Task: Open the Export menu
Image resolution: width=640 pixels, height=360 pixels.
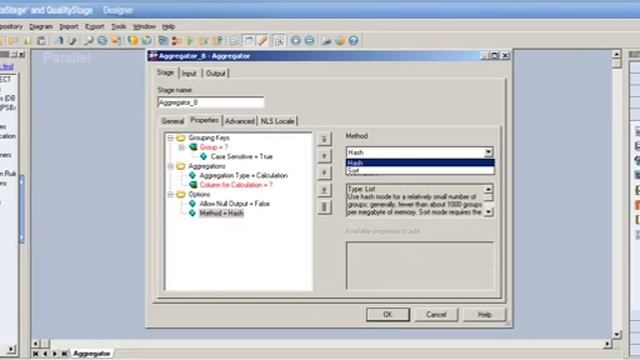Action: (x=95, y=27)
